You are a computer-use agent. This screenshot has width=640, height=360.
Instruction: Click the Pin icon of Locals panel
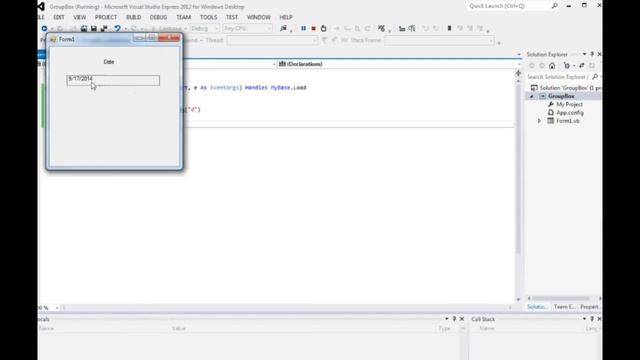click(454, 319)
